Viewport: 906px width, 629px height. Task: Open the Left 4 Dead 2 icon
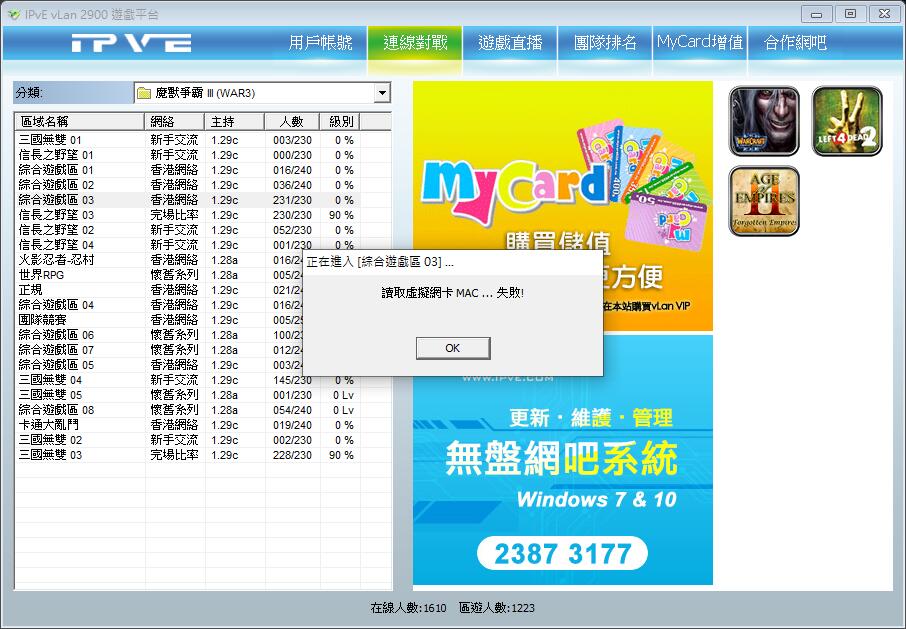847,121
